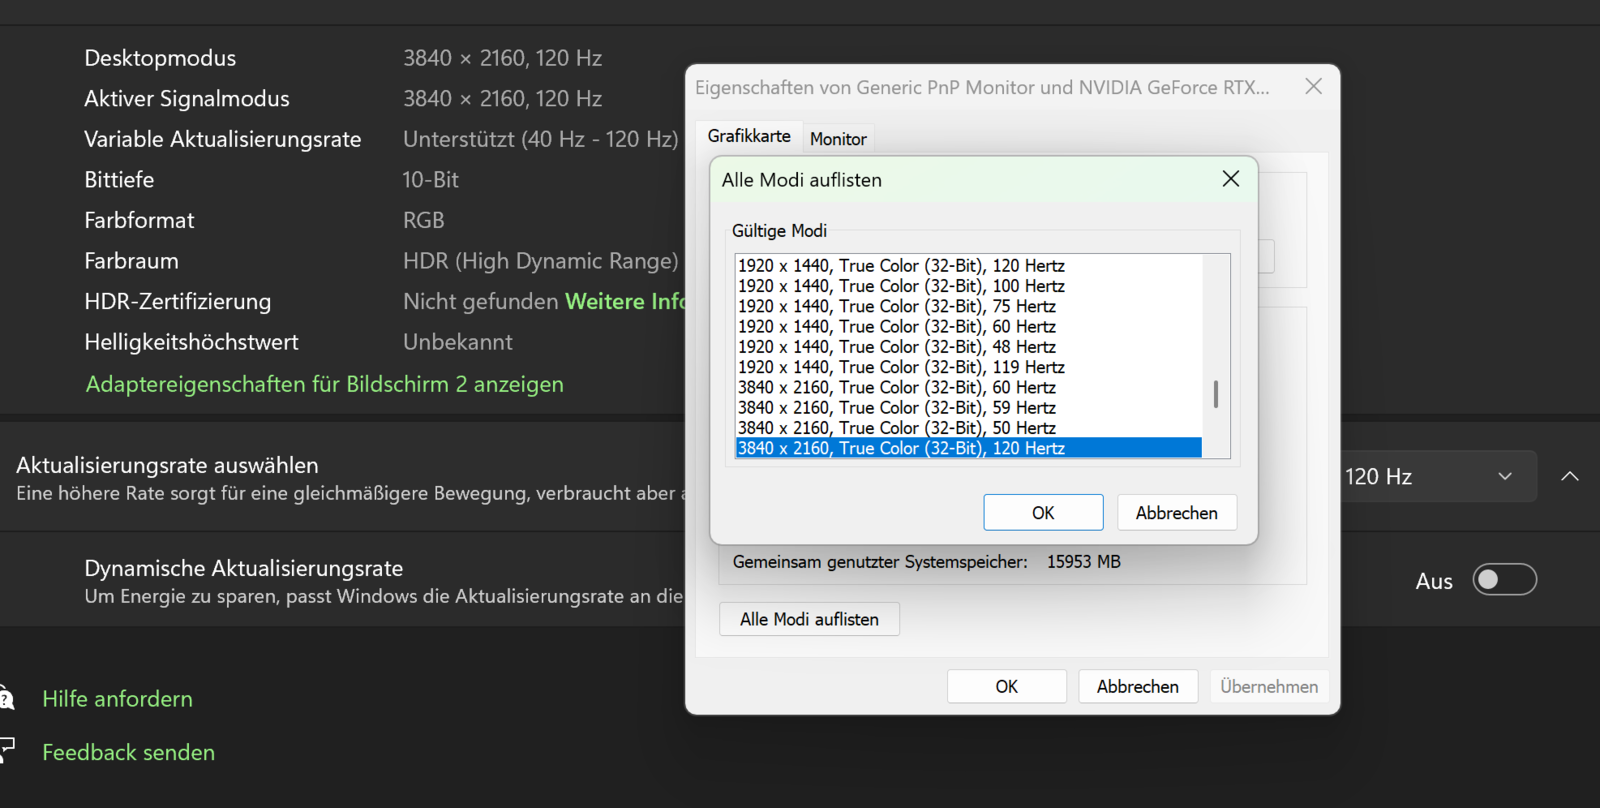Click OK in Alle Modi auflisten dialog
The height and width of the screenshot is (808, 1600).
click(x=1043, y=512)
